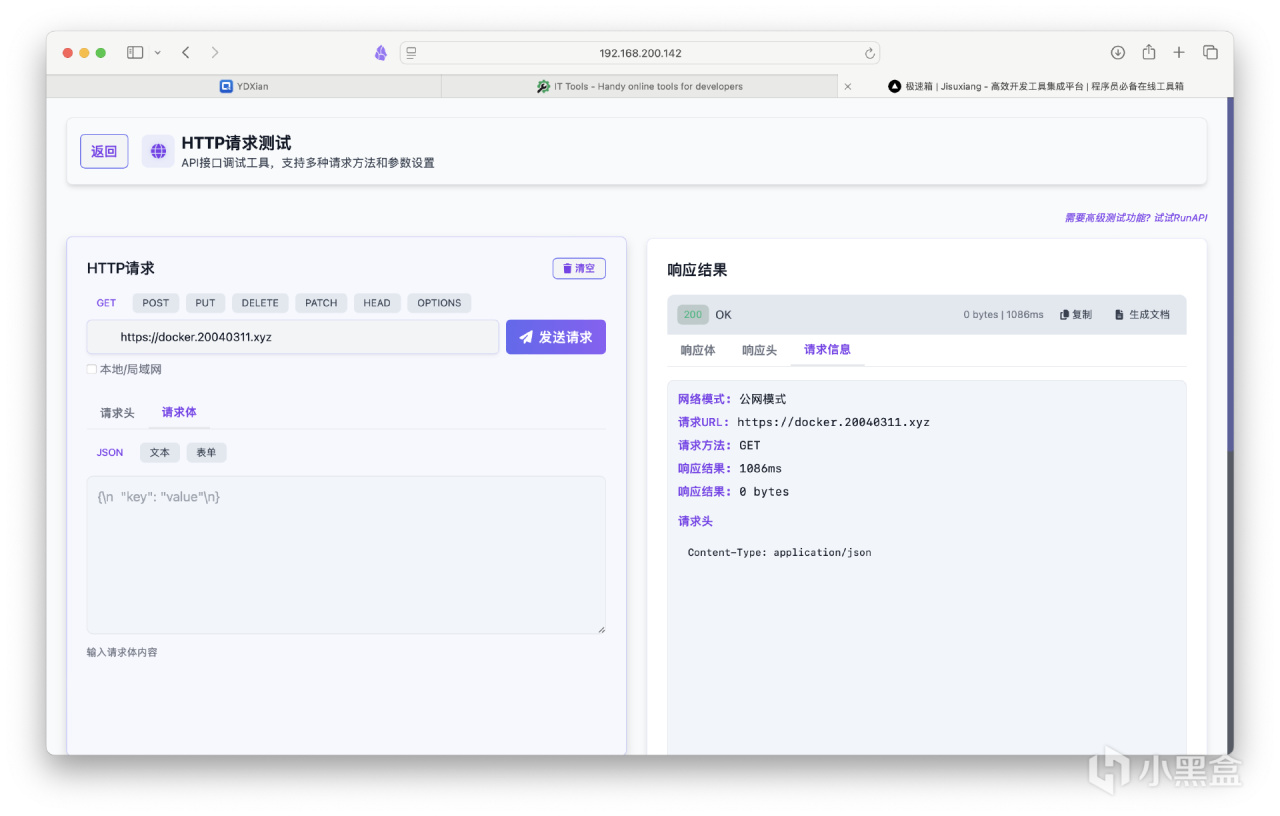Close the current Jisuxiang tab

click(x=848, y=87)
